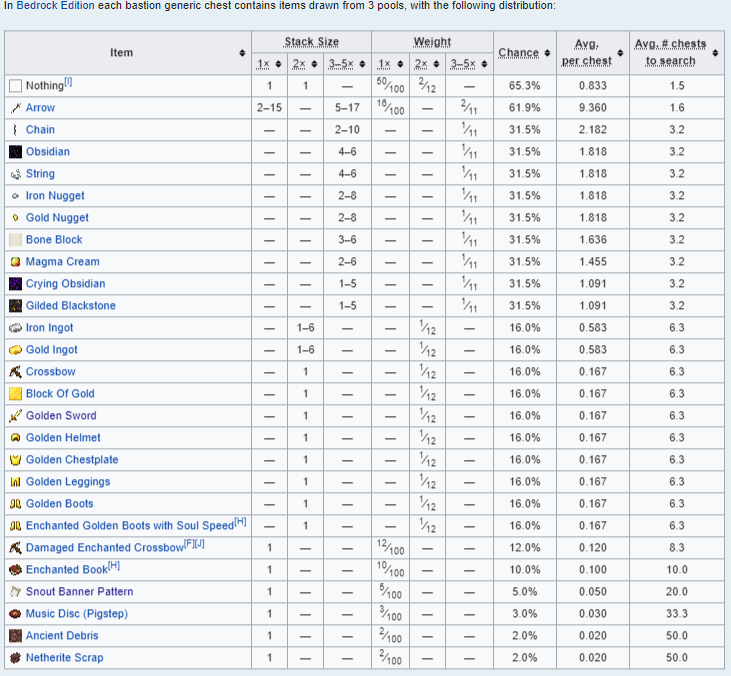Sort by Avg. per chest column

click(620, 53)
